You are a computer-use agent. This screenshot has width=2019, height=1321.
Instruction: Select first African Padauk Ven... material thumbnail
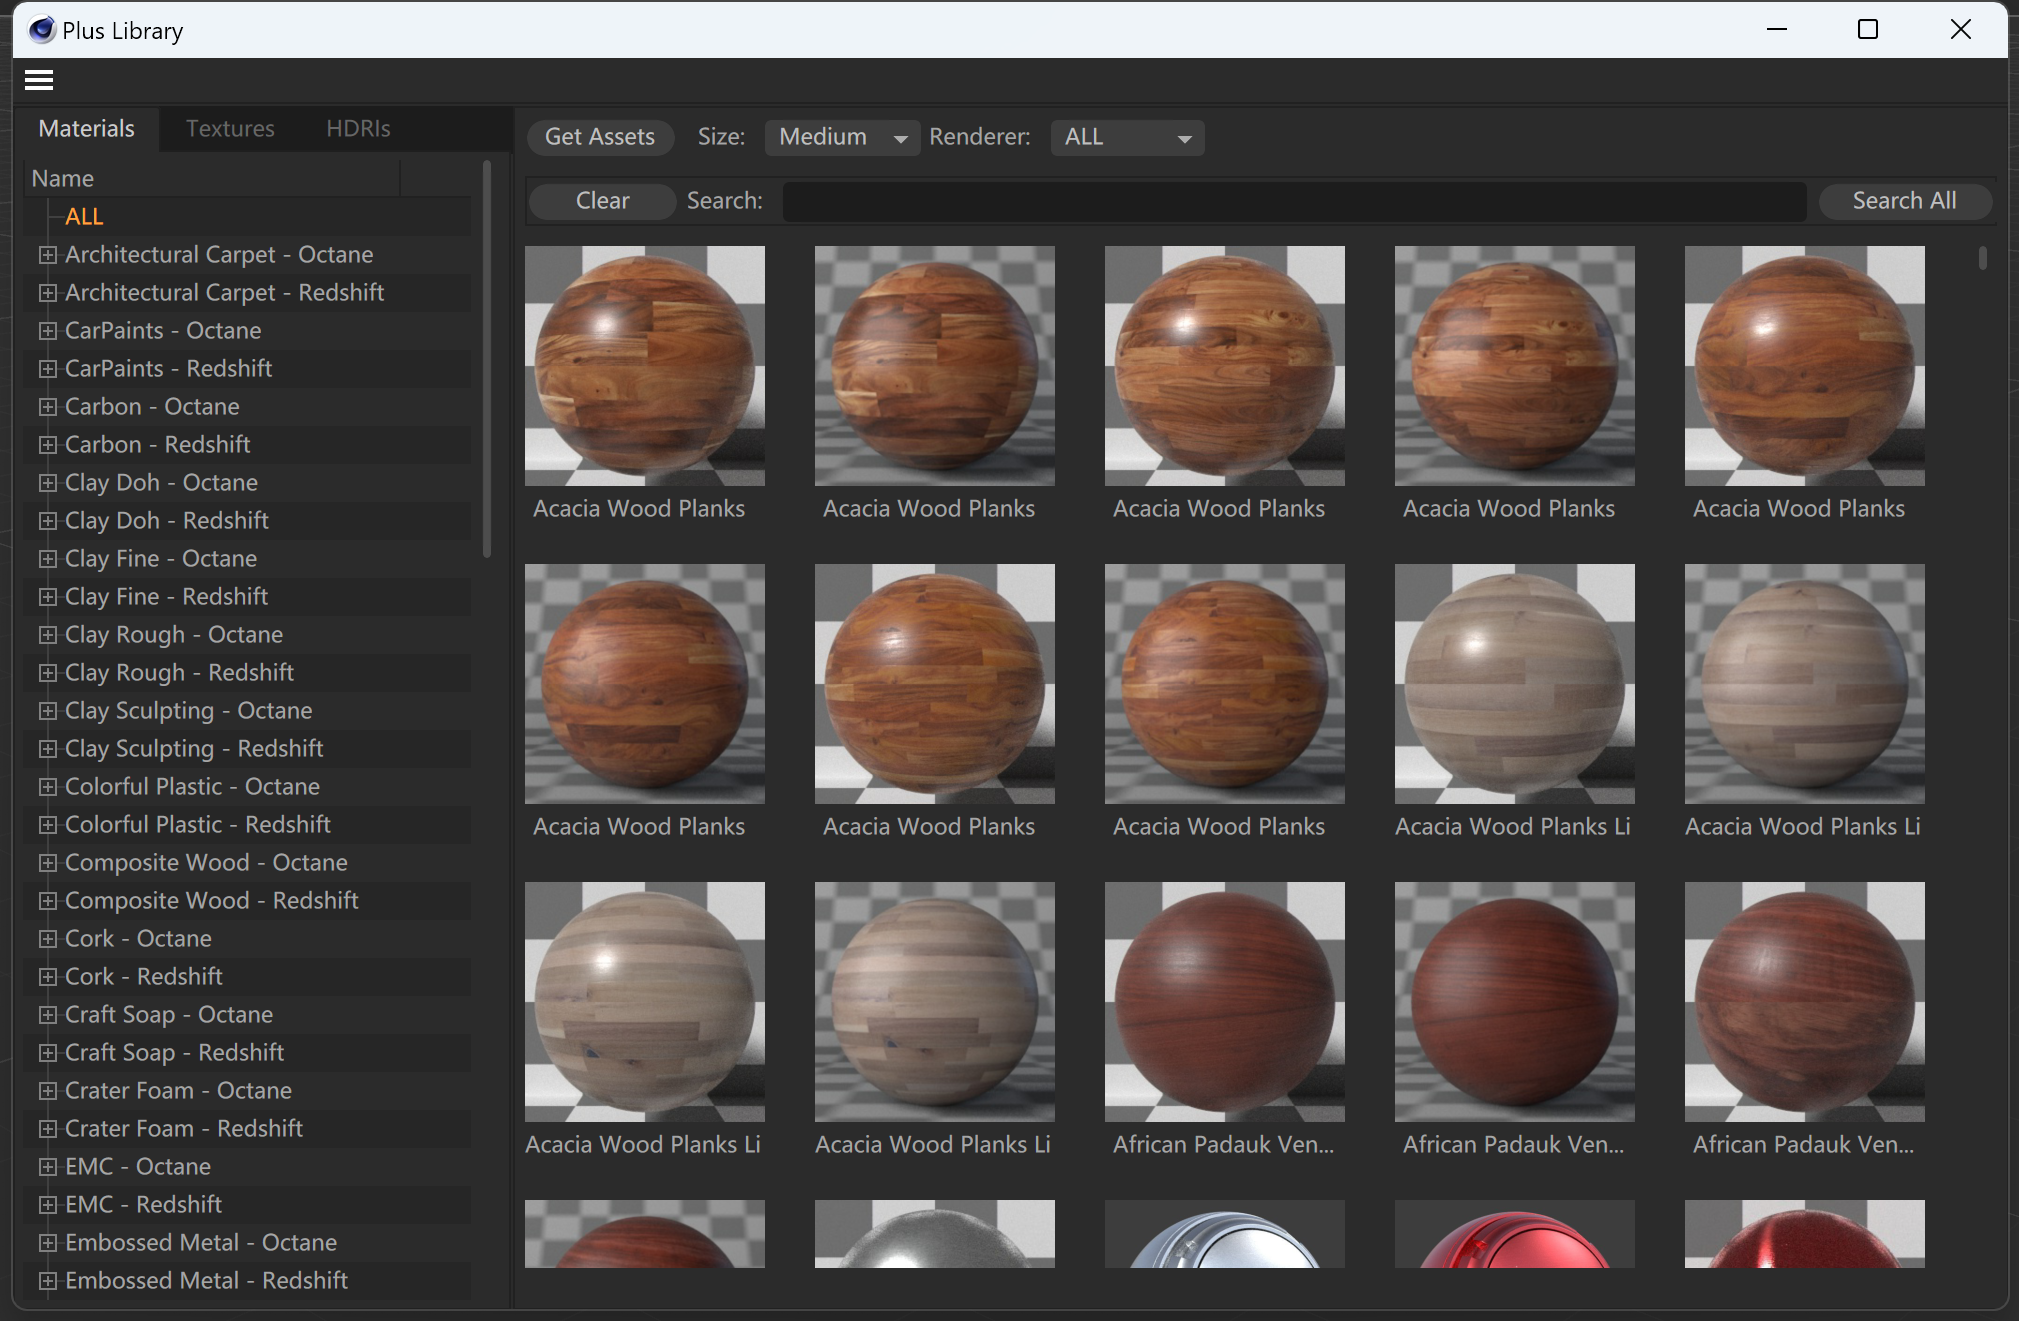[1225, 1002]
